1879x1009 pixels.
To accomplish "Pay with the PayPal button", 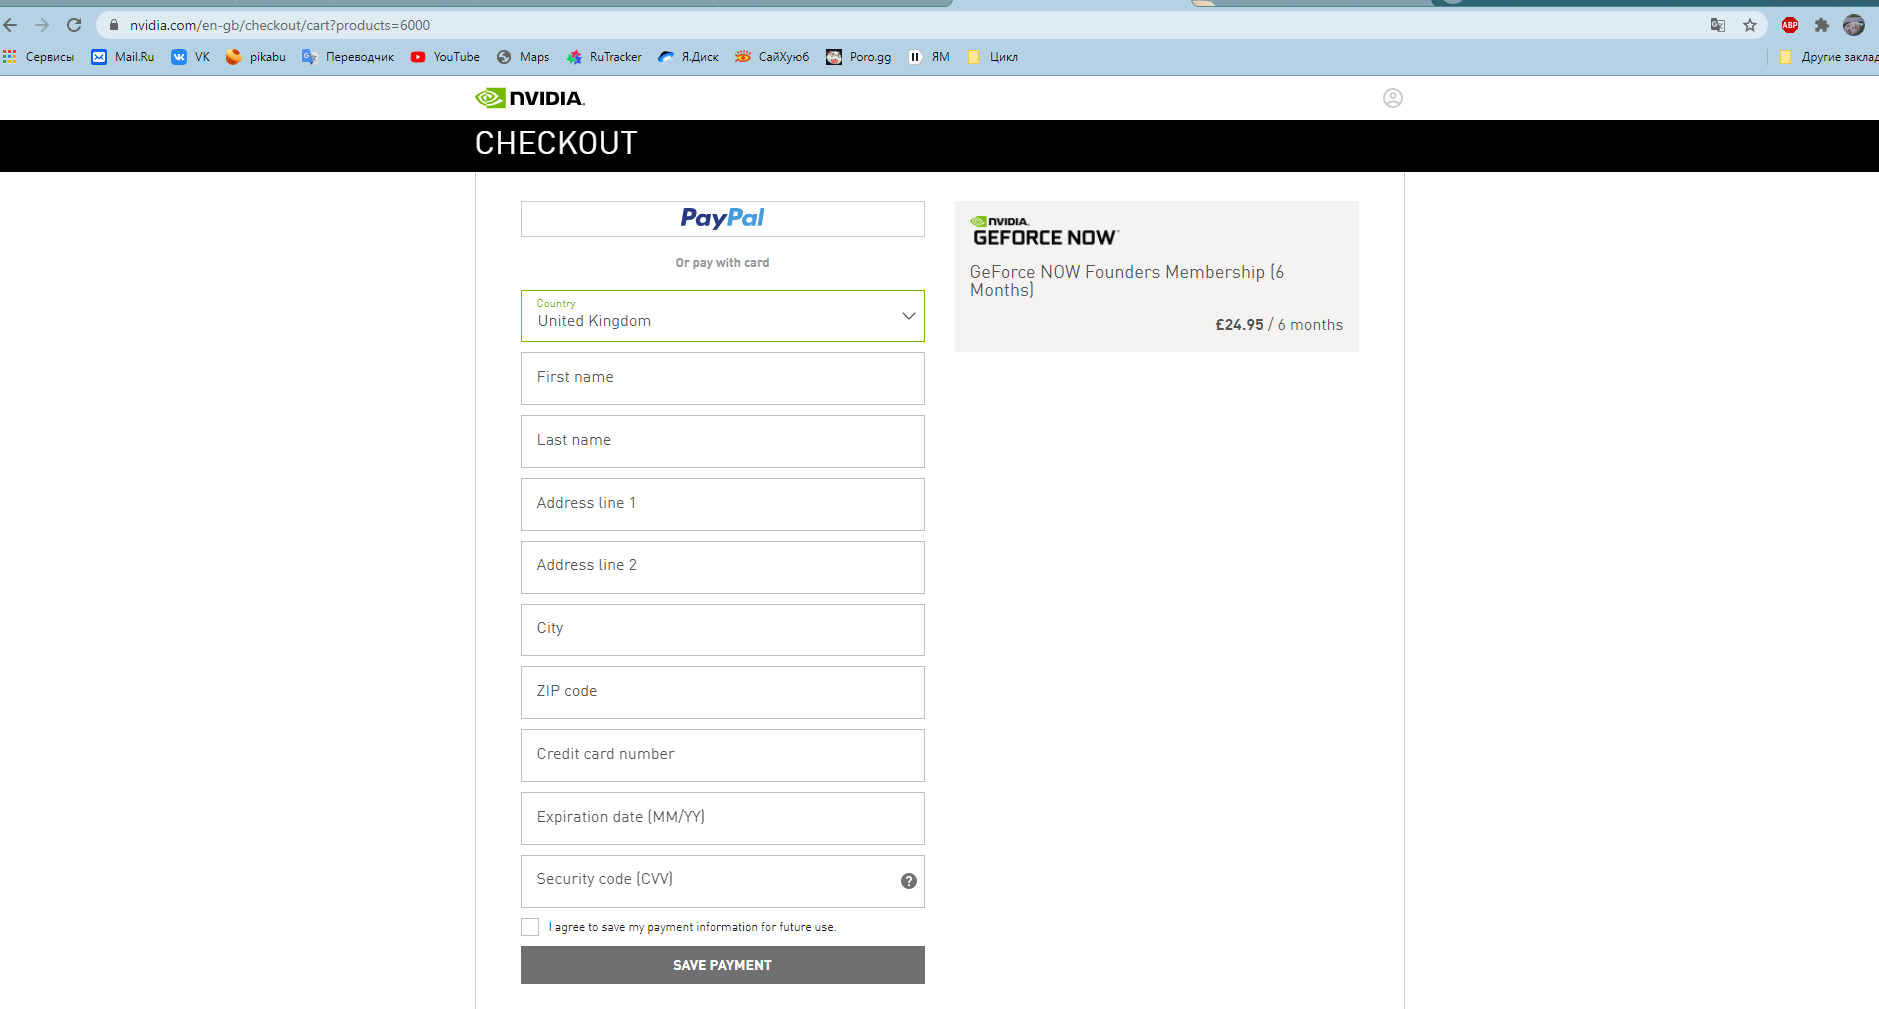I will [x=723, y=219].
